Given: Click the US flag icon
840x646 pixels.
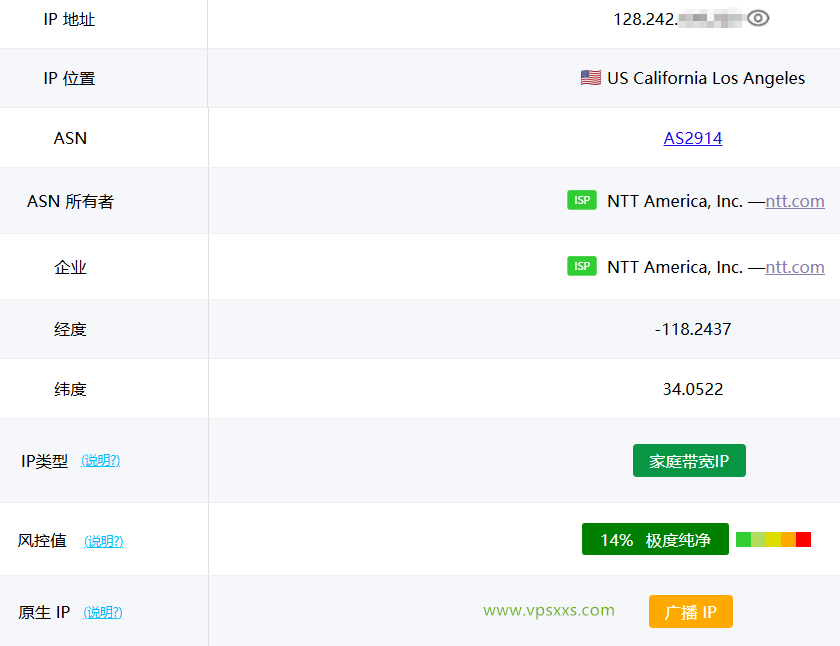Looking at the screenshot, I should 591,78.
